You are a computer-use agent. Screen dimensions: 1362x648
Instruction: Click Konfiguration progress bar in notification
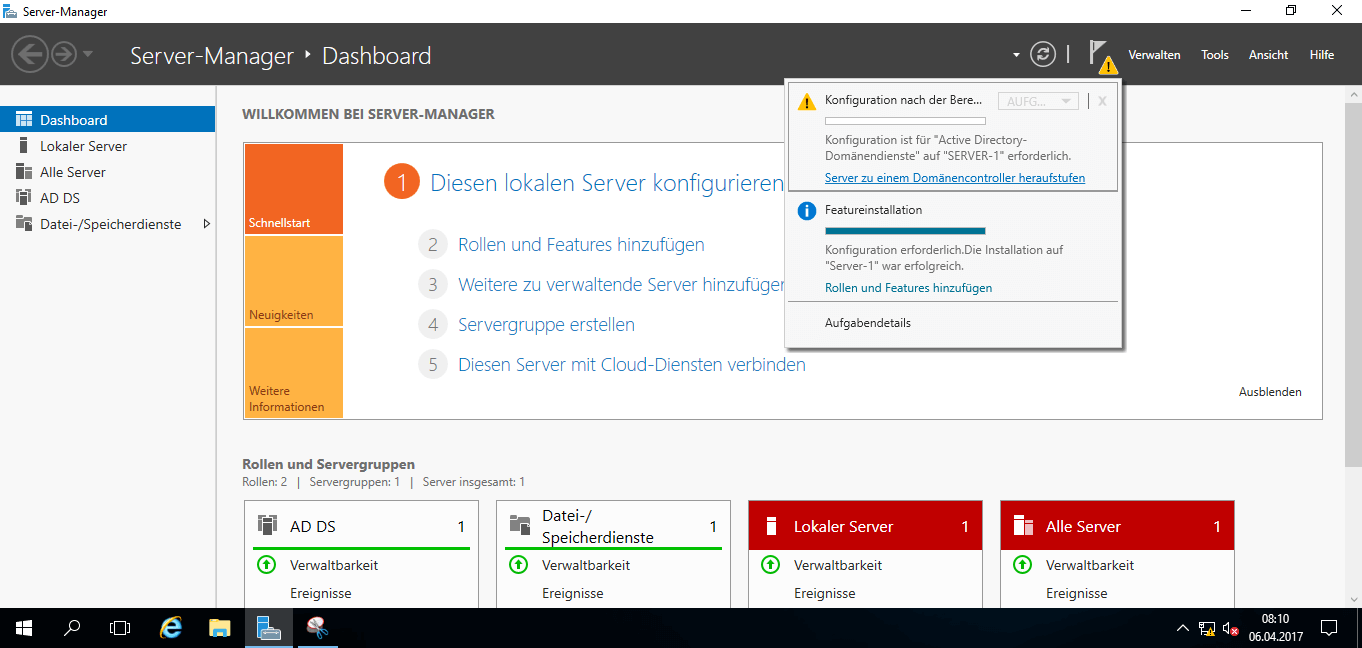tap(905, 121)
